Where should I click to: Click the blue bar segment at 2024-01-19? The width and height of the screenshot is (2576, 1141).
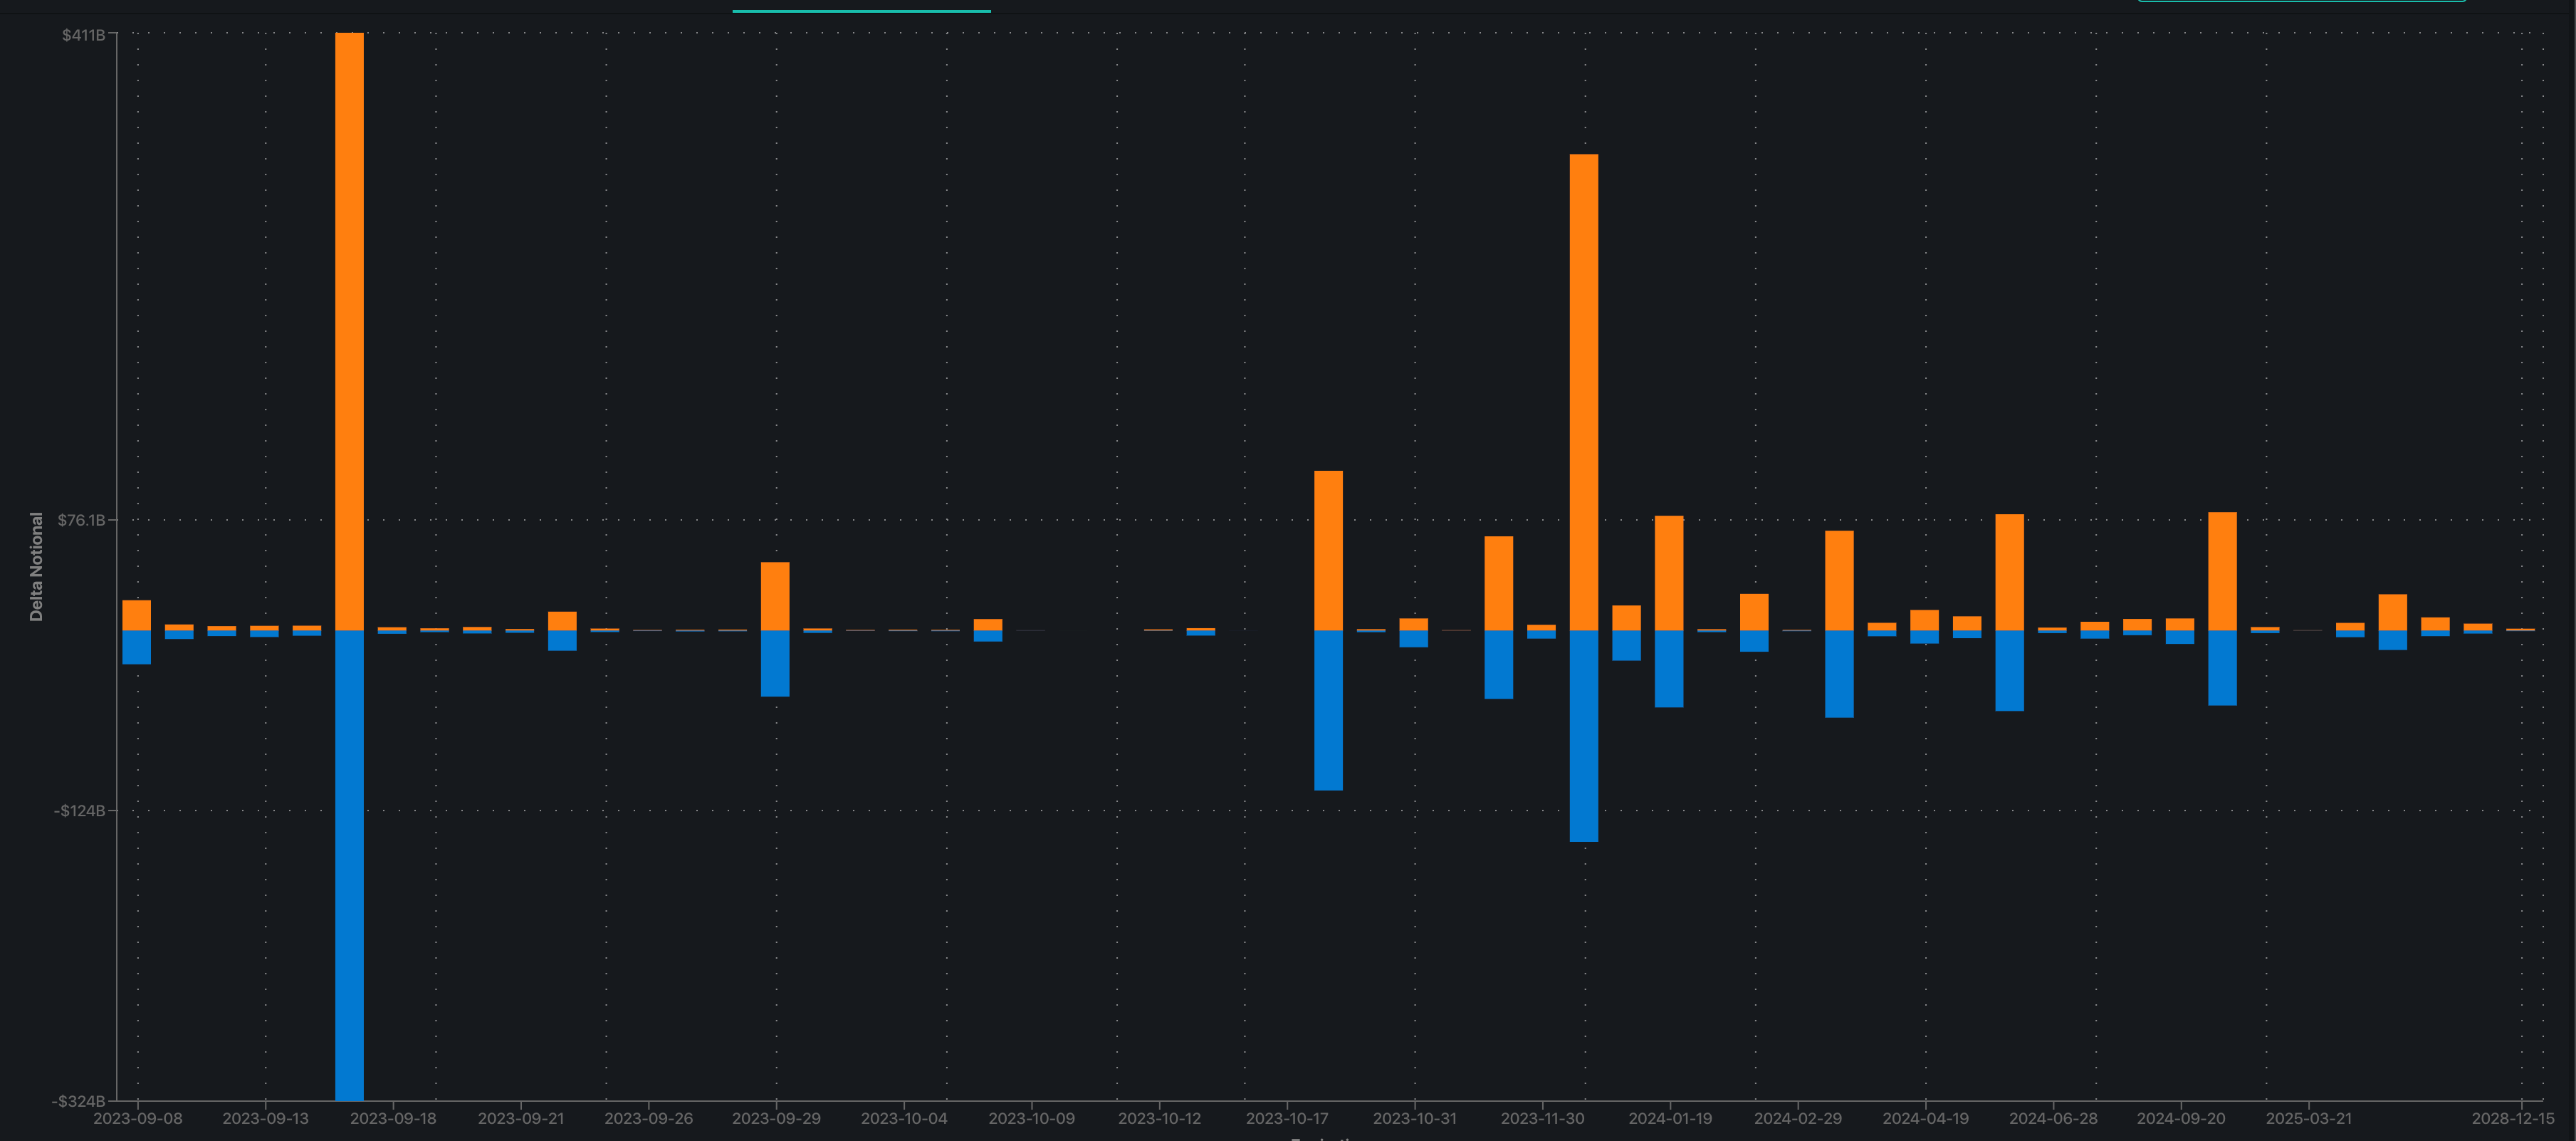coord(1669,668)
